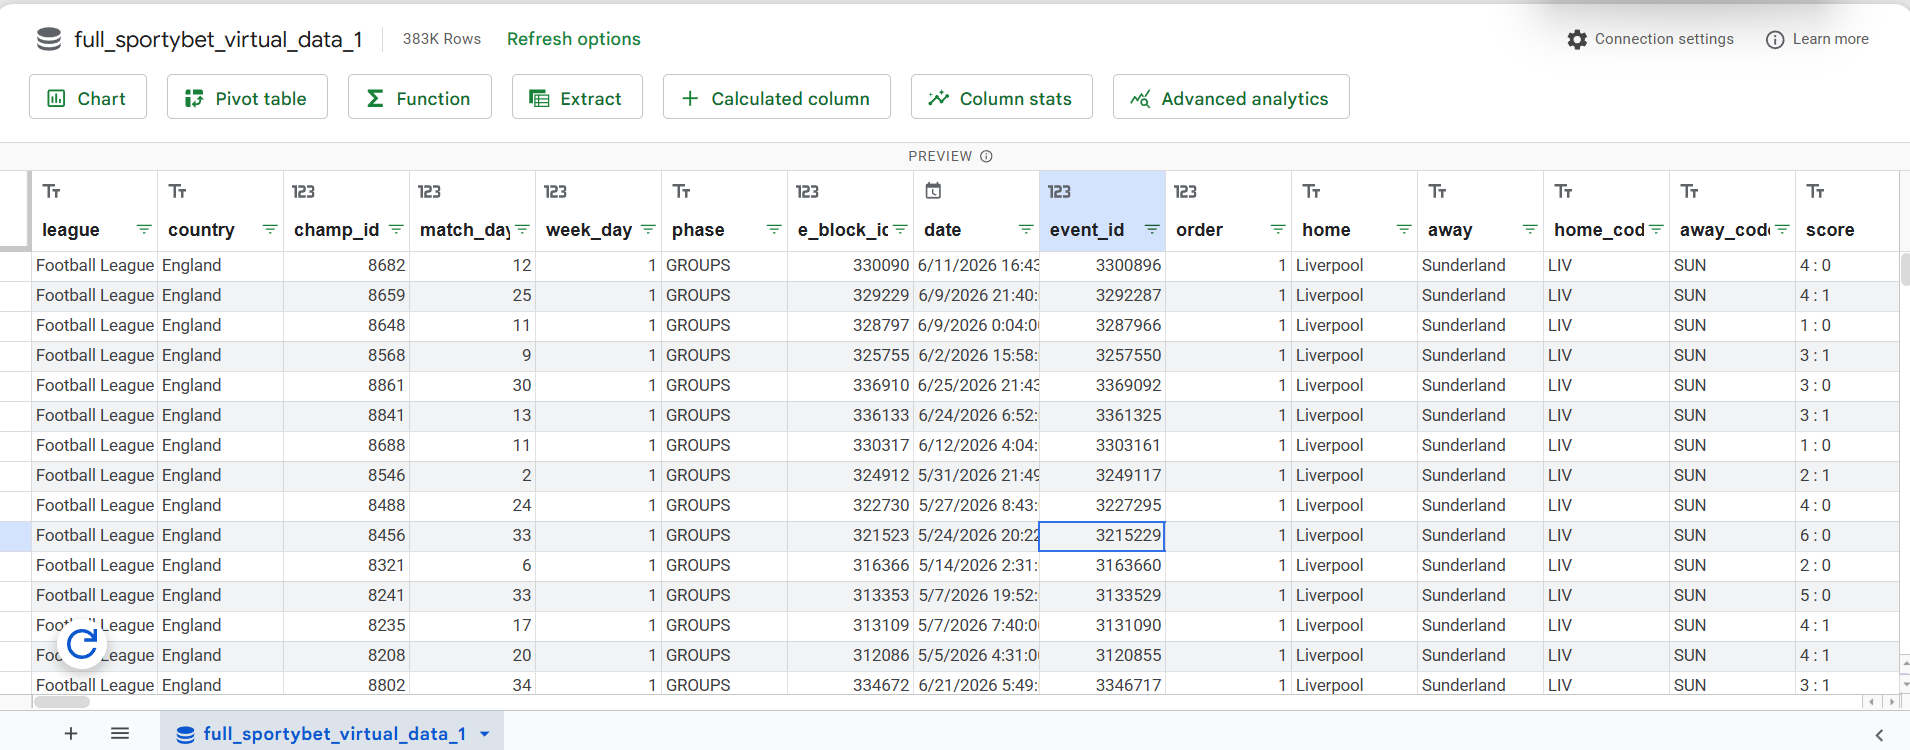The image size is (1910, 750).
Task: Click the add sheet plus icon
Action: (x=71, y=734)
